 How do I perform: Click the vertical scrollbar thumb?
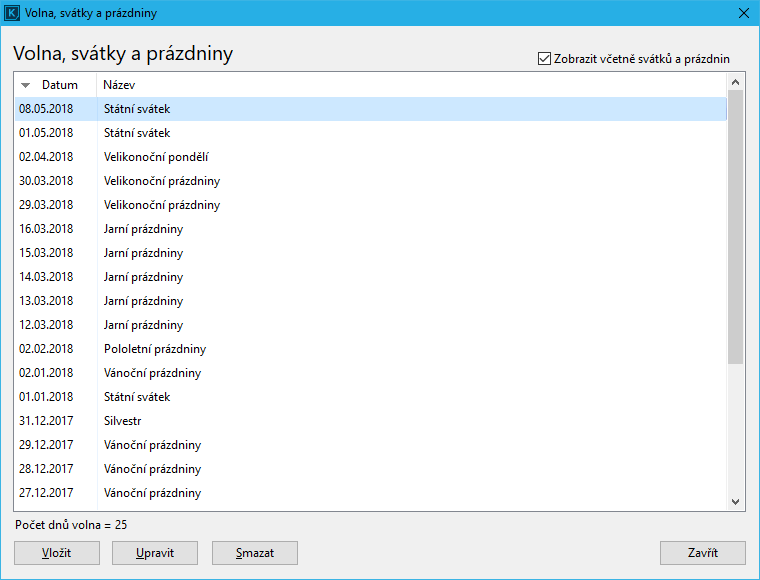coord(736,225)
